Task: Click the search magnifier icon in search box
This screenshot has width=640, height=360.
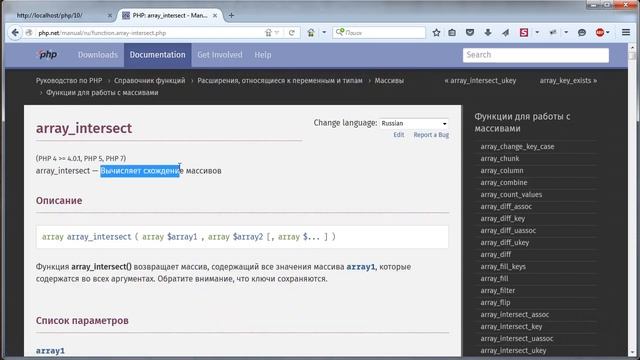Action: [339, 32]
